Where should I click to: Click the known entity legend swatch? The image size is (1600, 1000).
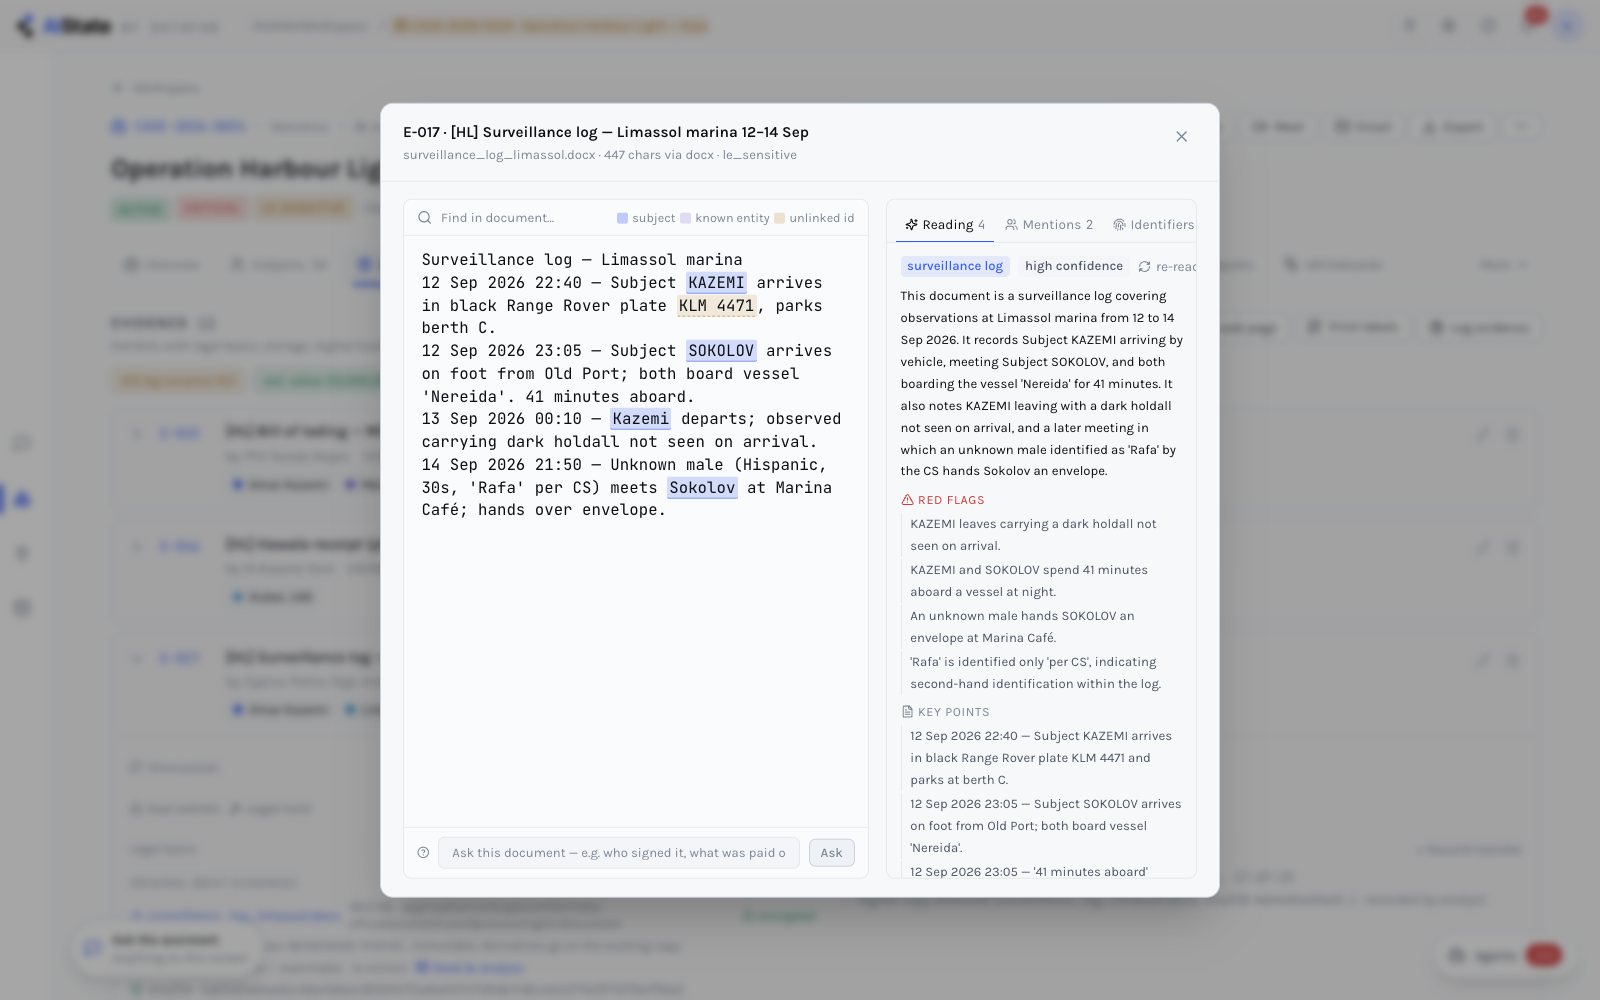point(685,218)
